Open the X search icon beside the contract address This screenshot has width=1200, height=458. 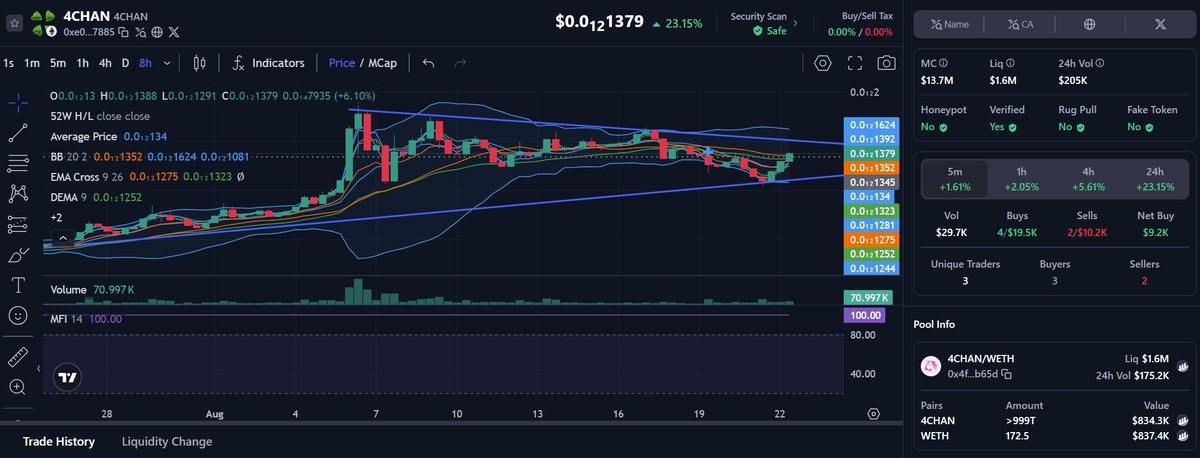[x=139, y=33]
